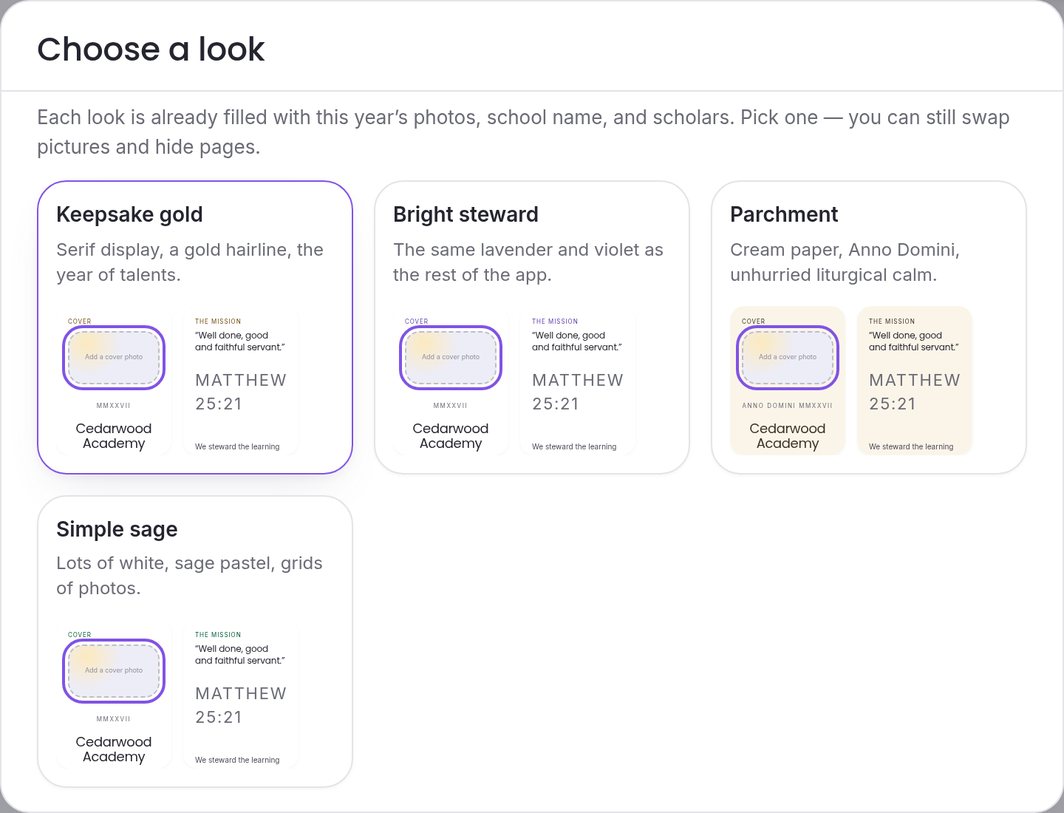Viewport: 1064px width, 813px height.
Task: Click the Simple sage description text
Action: 189,575
